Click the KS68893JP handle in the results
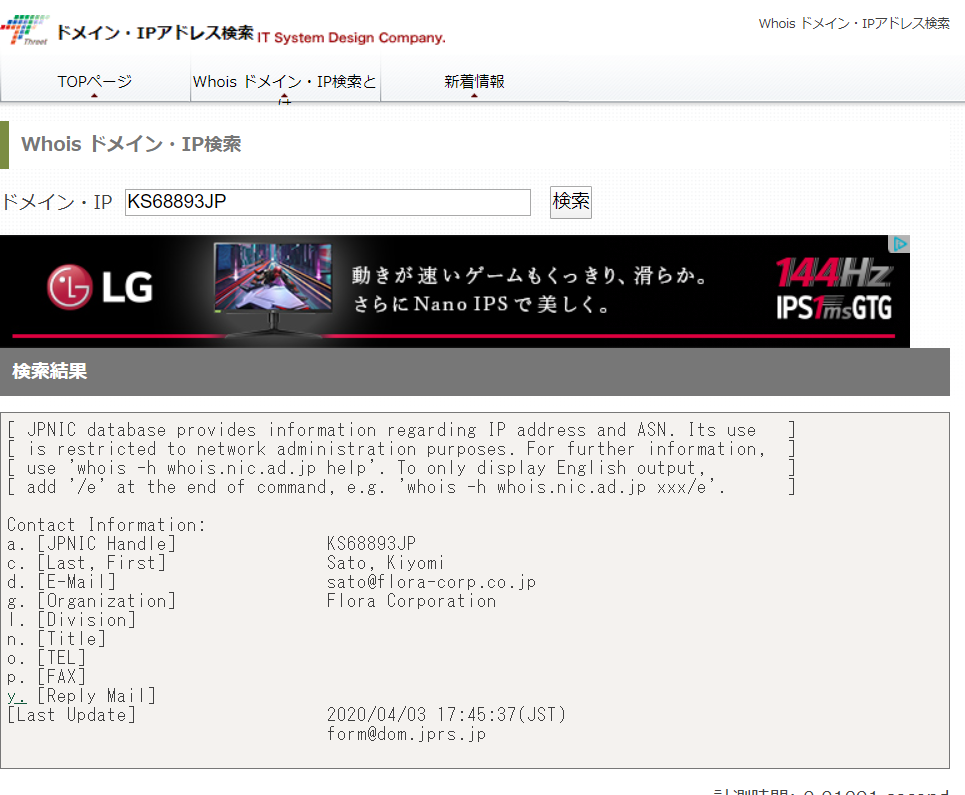 371,544
